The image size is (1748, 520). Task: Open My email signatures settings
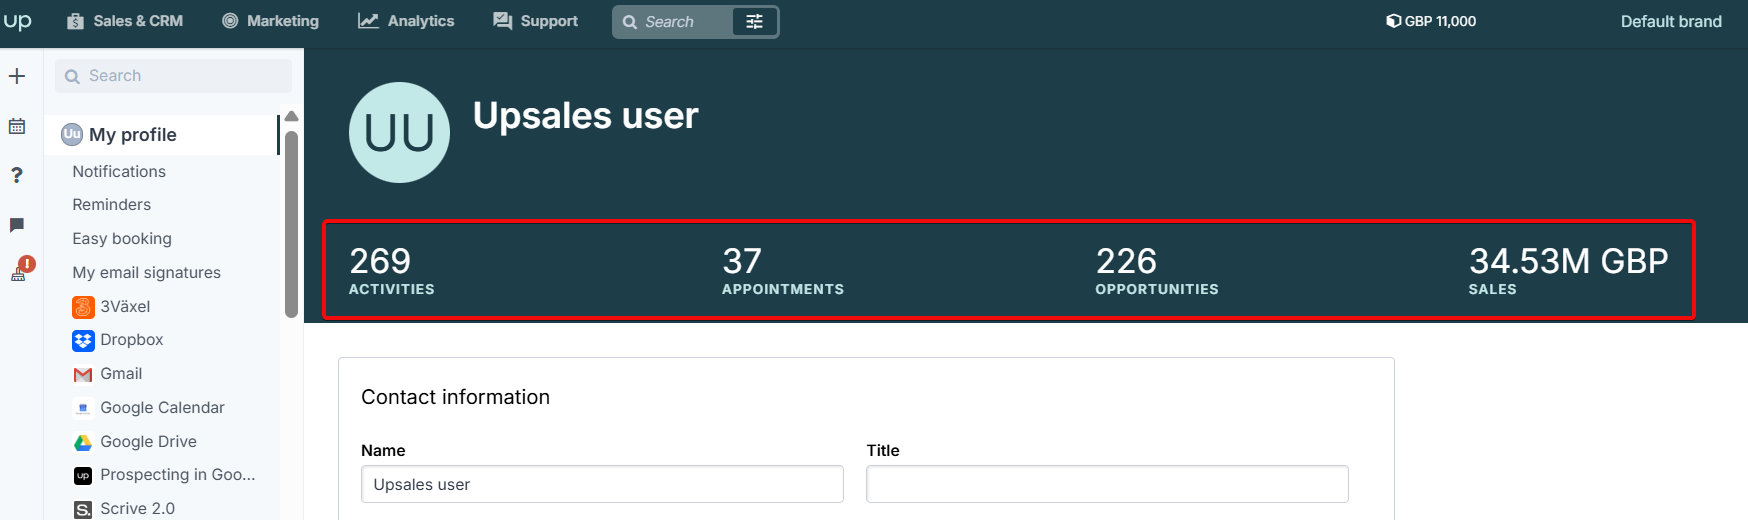tap(147, 272)
